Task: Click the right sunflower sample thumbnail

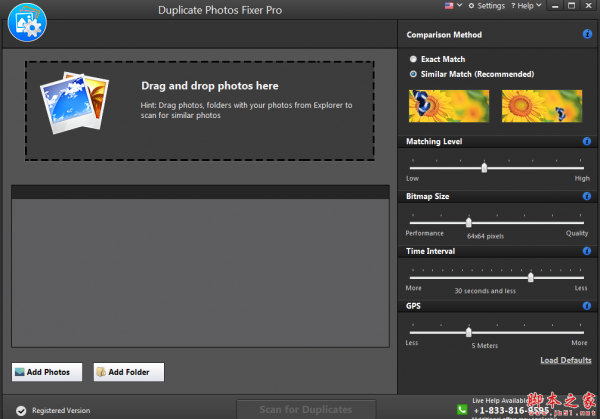Action: [x=542, y=106]
